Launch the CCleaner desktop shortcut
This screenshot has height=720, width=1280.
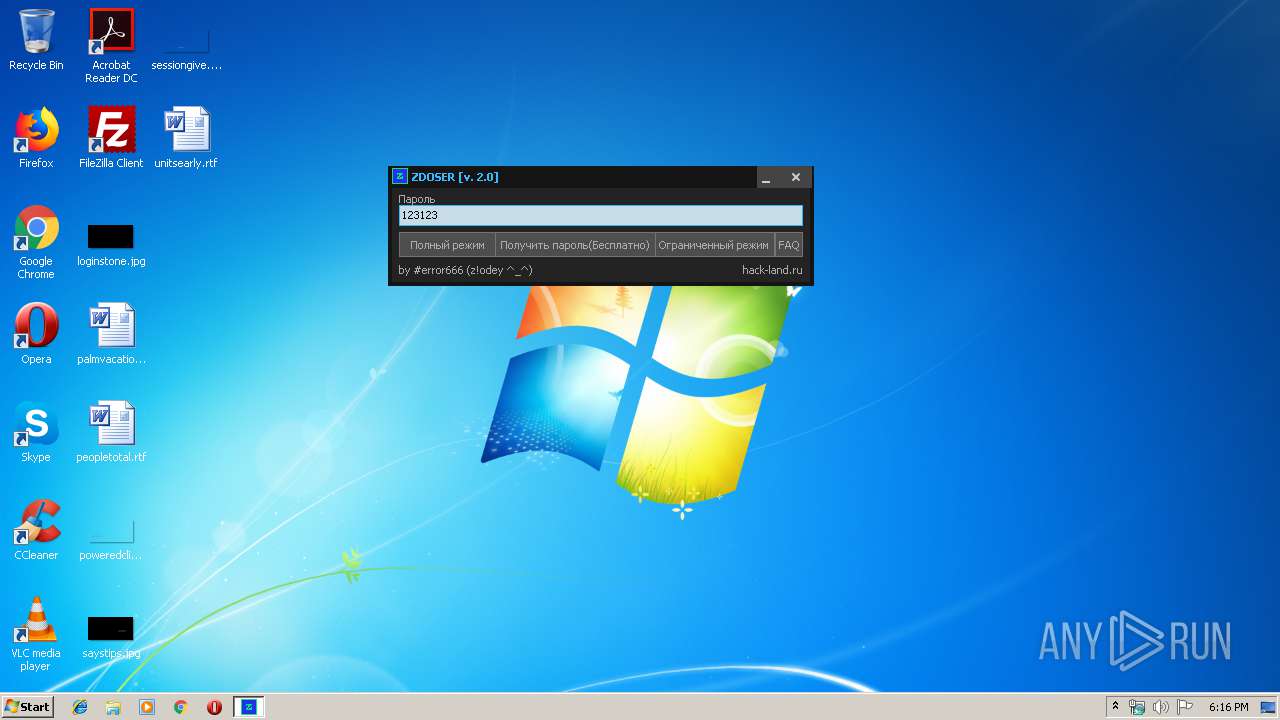36,530
